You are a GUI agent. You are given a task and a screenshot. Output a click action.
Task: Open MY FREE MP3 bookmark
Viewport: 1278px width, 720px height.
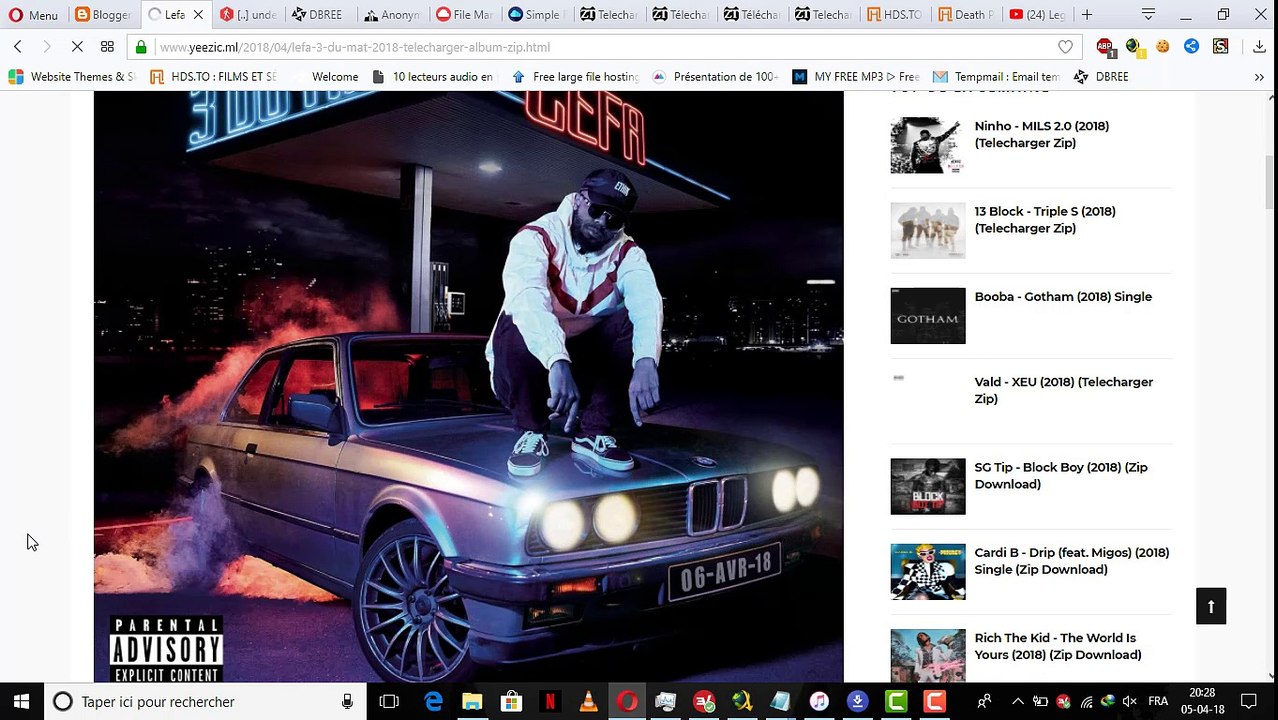click(855, 76)
